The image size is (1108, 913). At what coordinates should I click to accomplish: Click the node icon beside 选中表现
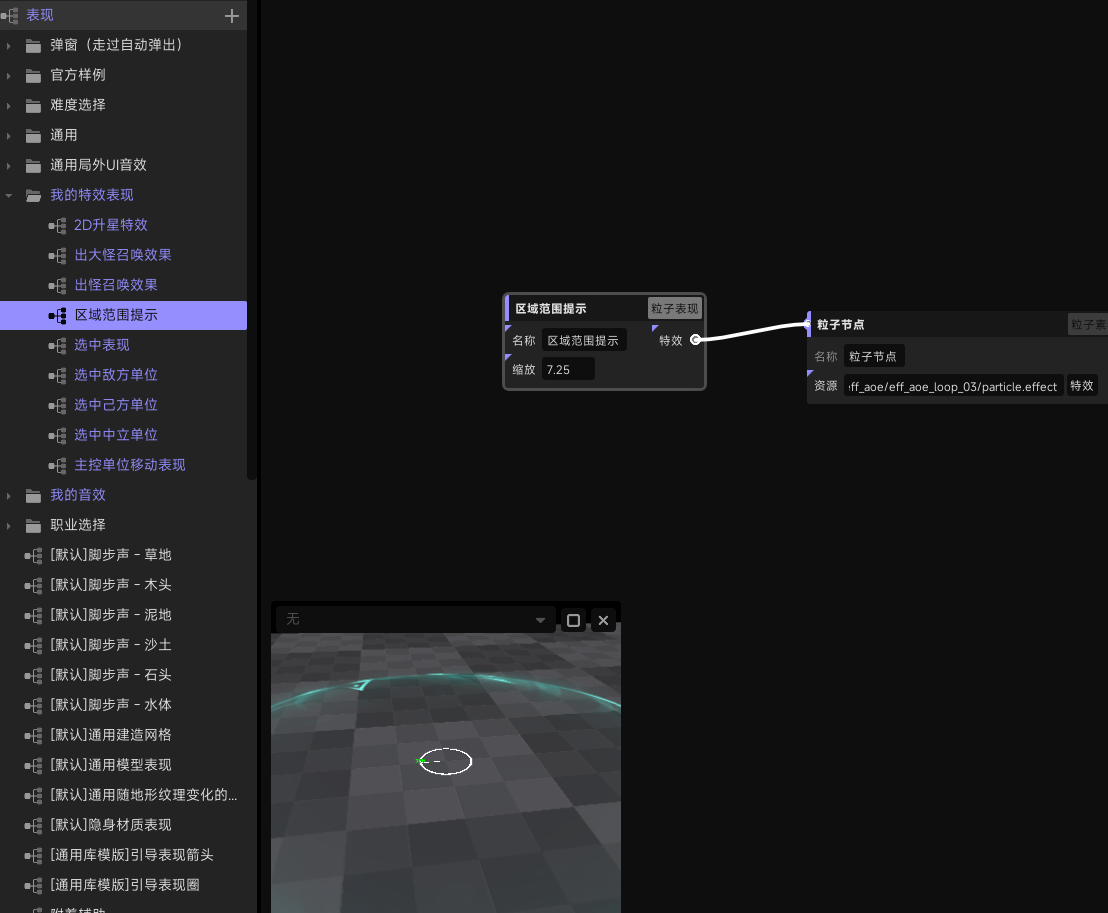[57, 346]
